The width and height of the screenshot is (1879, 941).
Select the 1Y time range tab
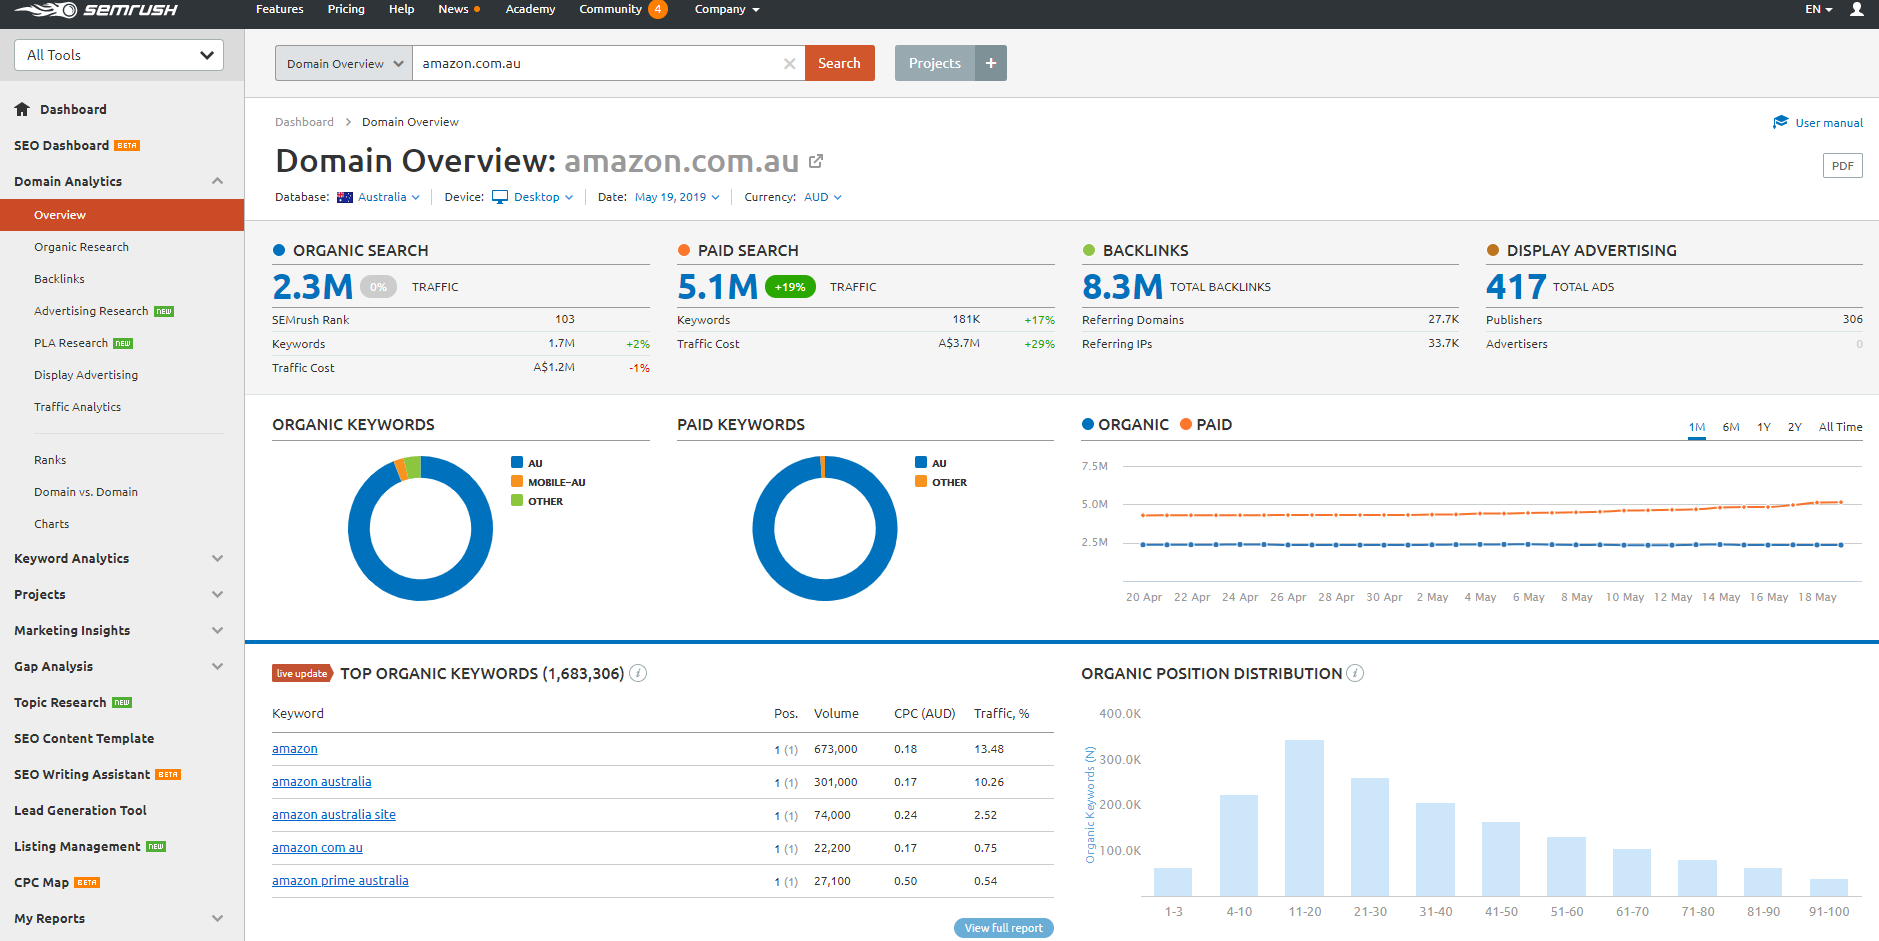tap(1764, 427)
